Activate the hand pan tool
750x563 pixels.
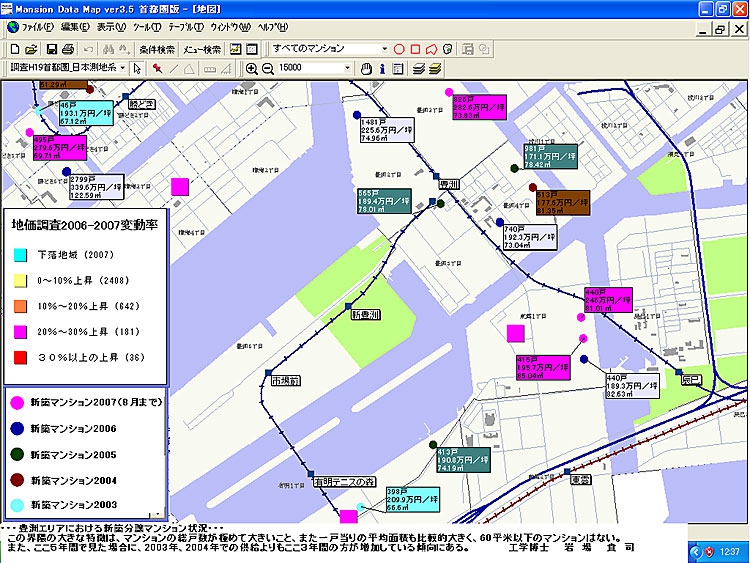pos(366,68)
